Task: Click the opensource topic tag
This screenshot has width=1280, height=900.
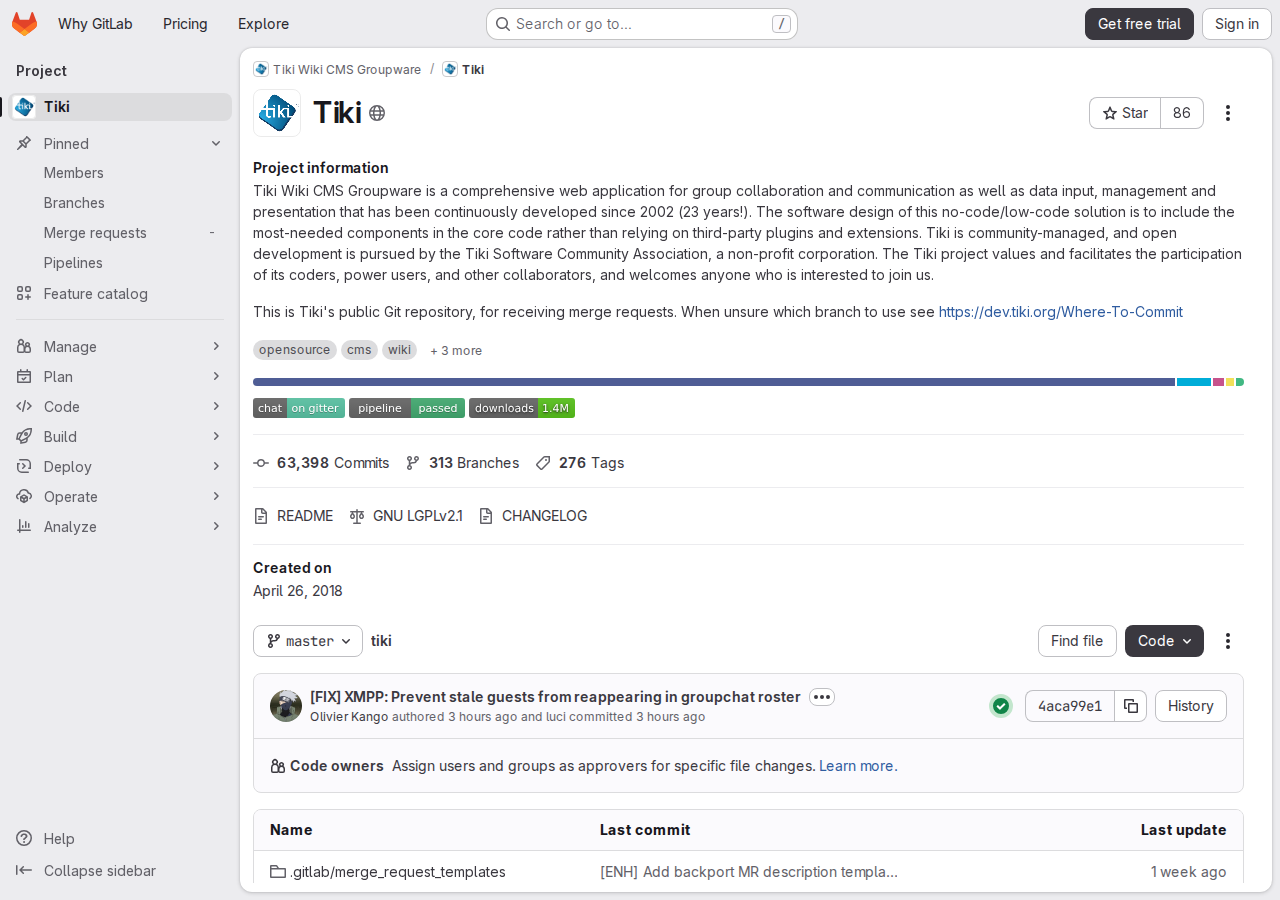Action: (294, 350)
